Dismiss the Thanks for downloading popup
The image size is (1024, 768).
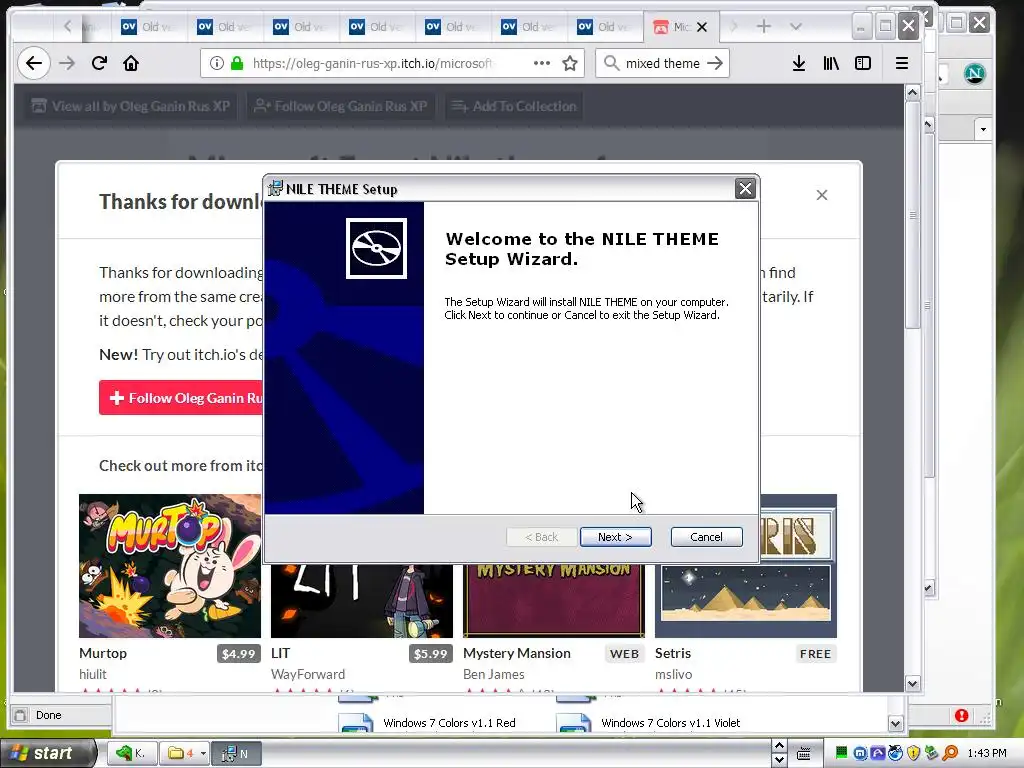822,195
